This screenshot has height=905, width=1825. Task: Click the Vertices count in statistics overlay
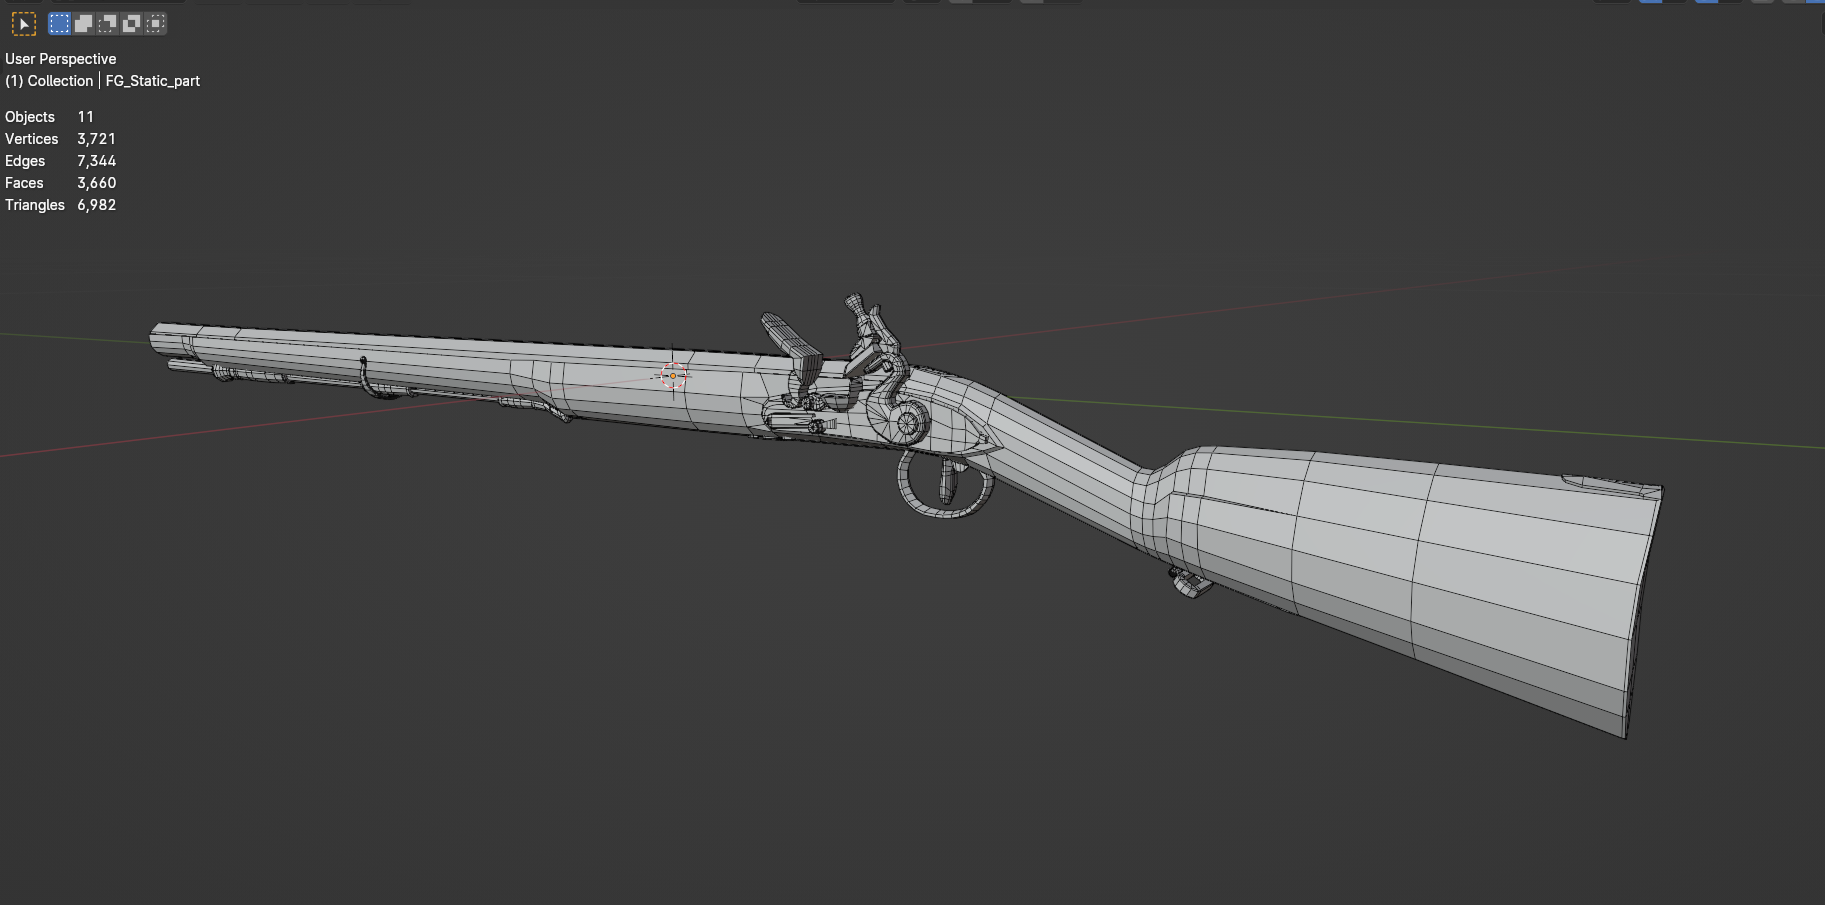96,139
